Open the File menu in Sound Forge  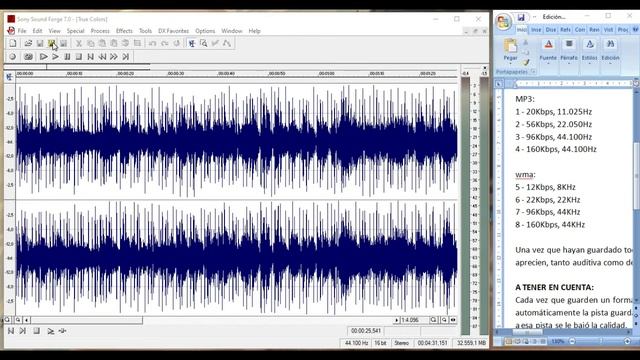point(22,31)
